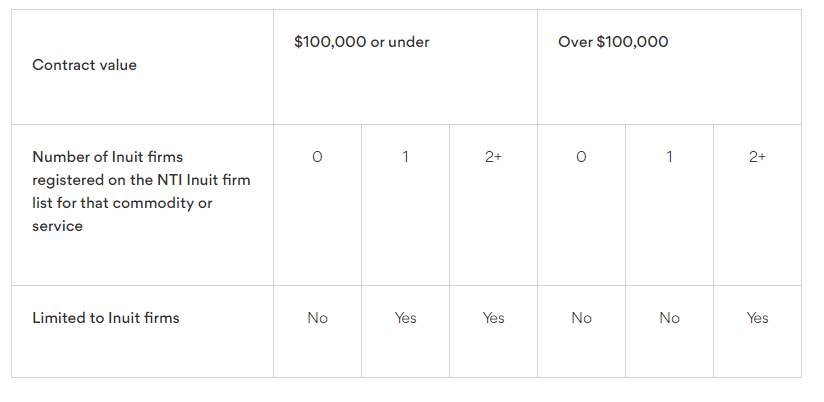824x402 pixels.
Task: Click the "0" cell under "$100,000 or under"
Action: tap(317, 157)
